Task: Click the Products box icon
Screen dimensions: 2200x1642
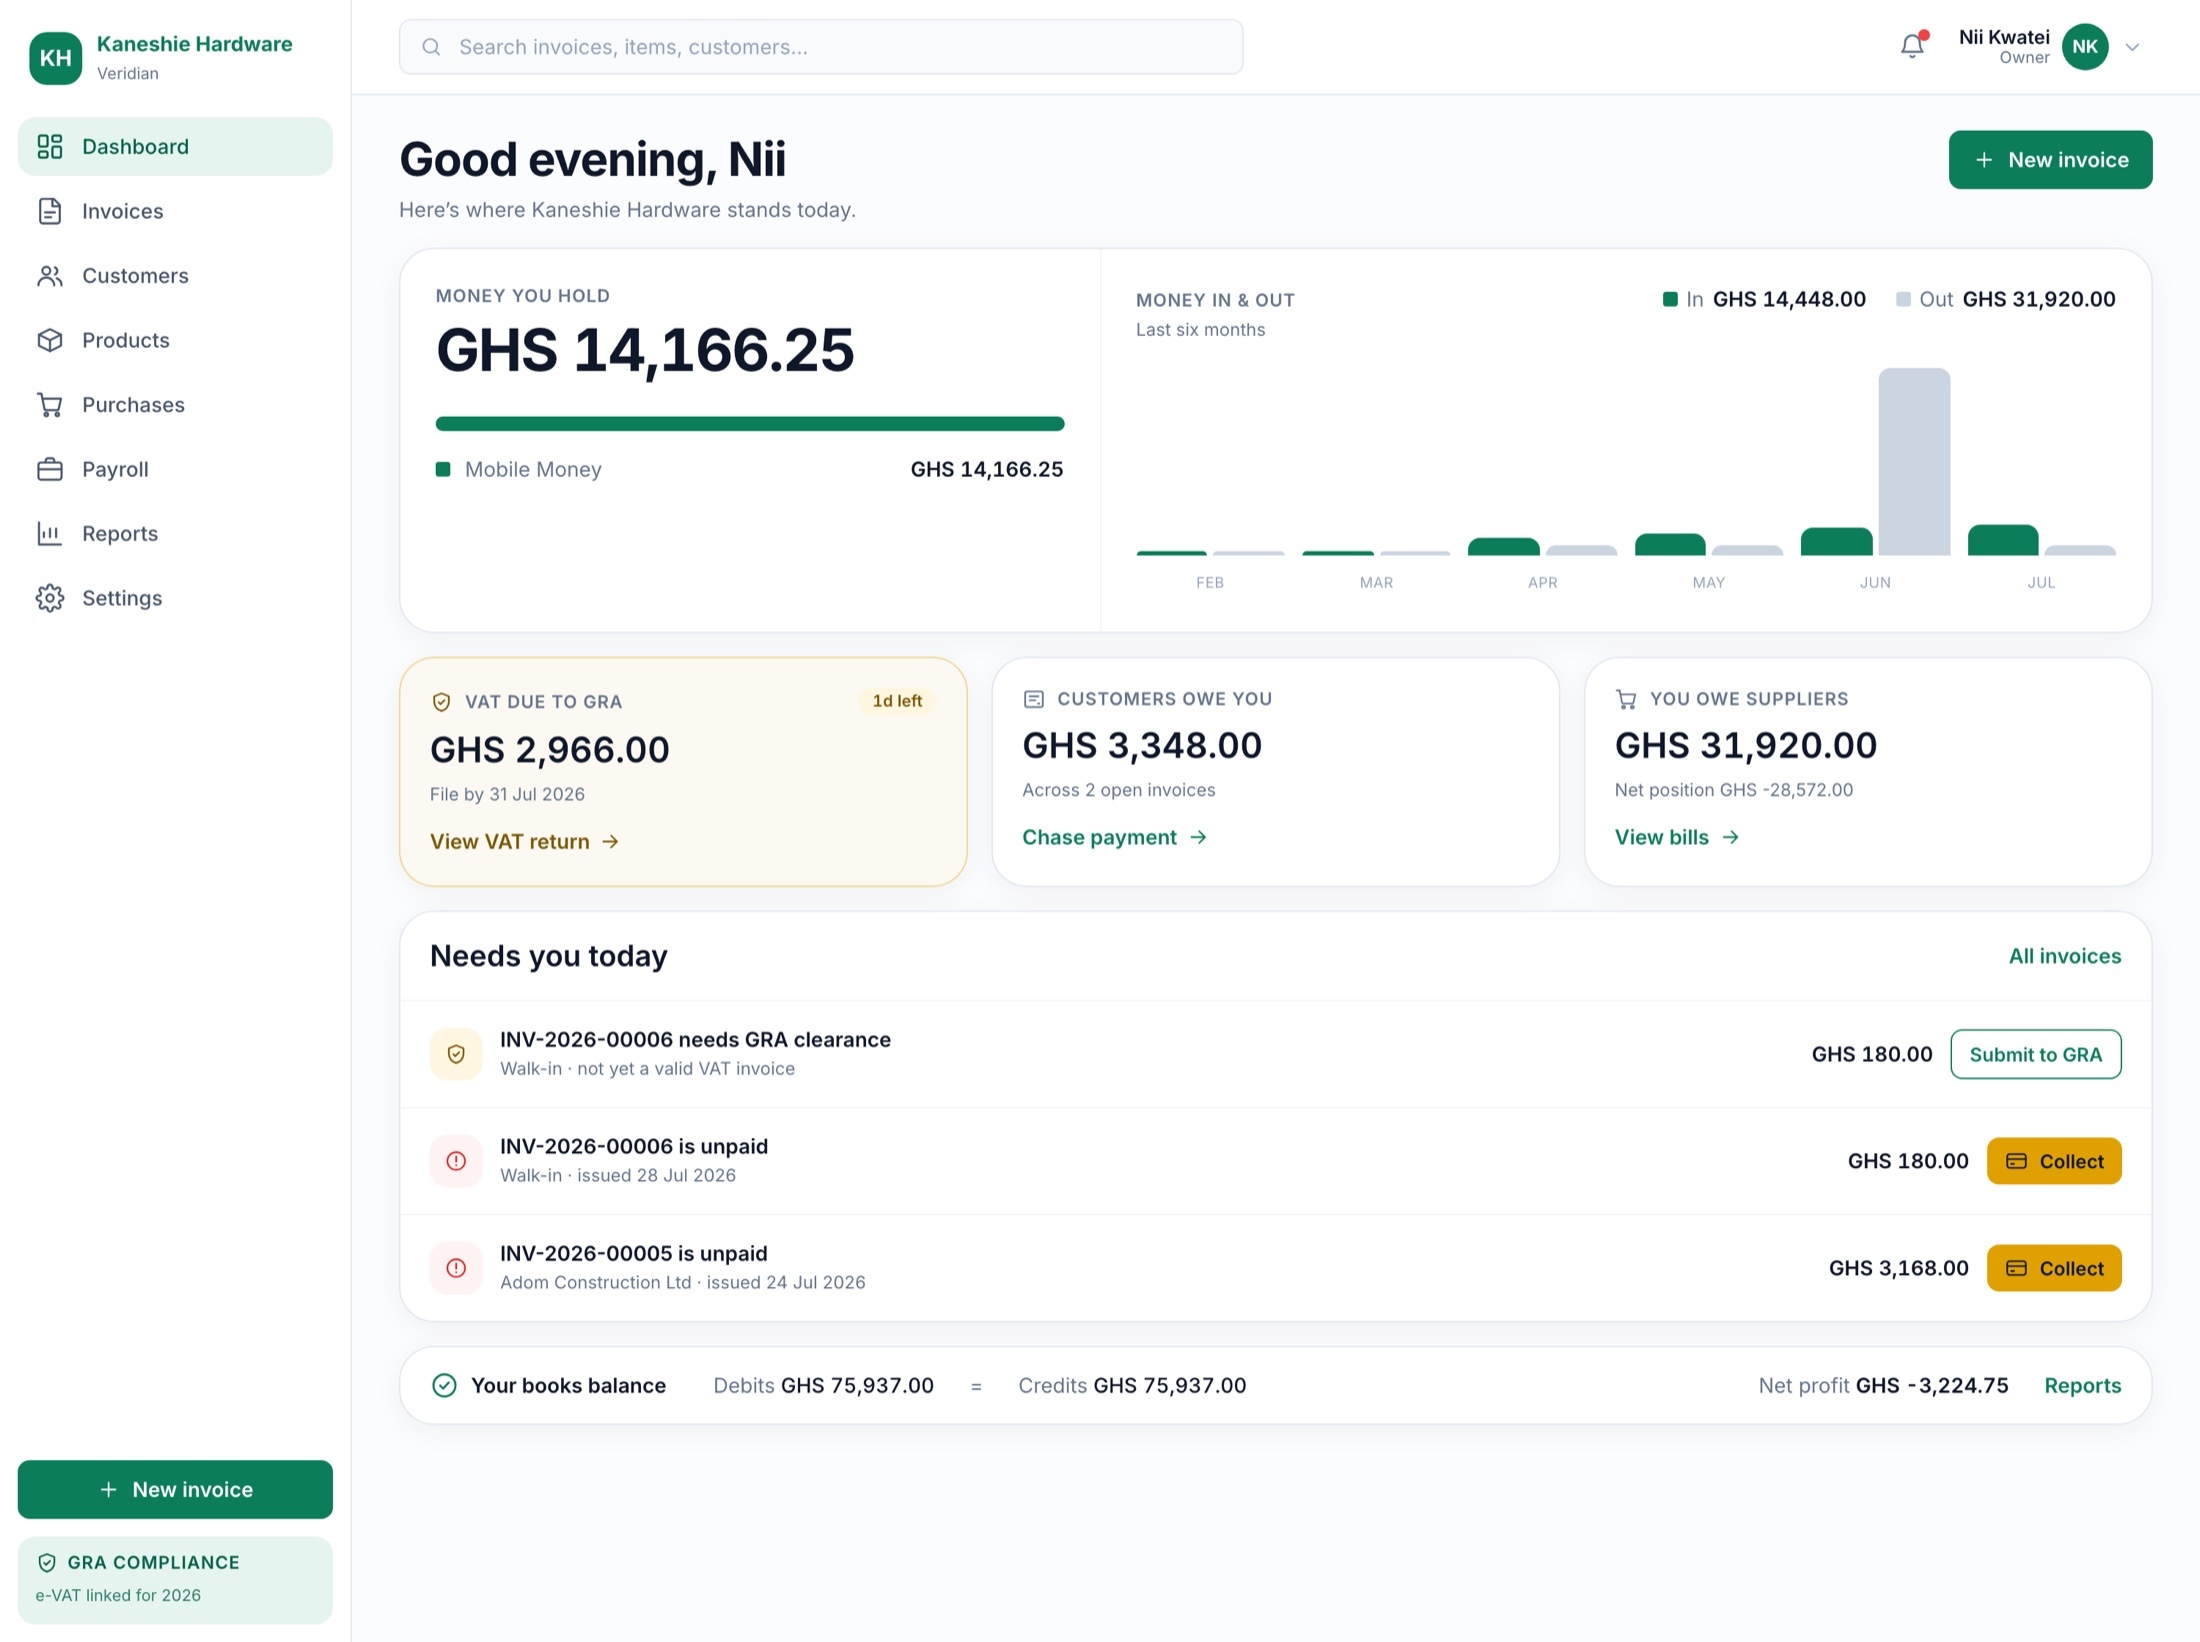Action: [x=50, y=340]
